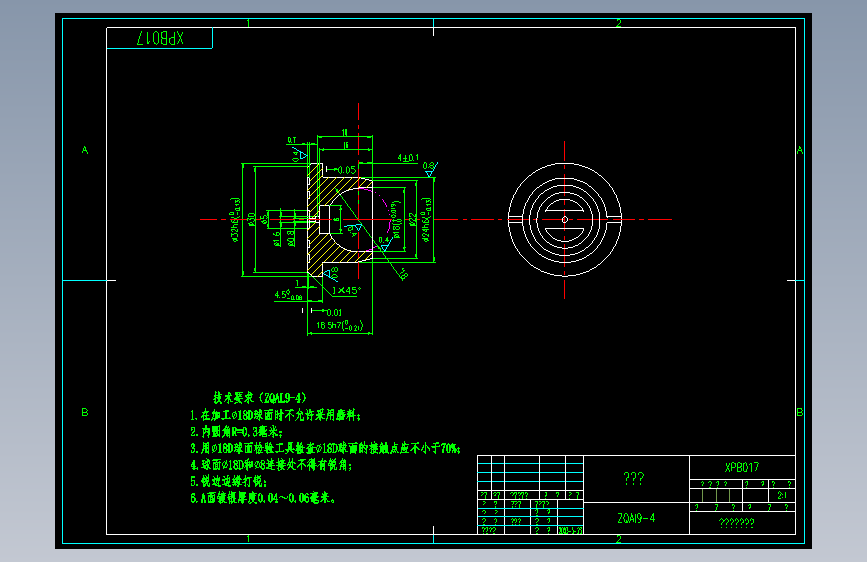The image size is (867, 562).
Task: Click the '???' part name cell in title block
Action: pyautogui.click(x=634, y=478)
